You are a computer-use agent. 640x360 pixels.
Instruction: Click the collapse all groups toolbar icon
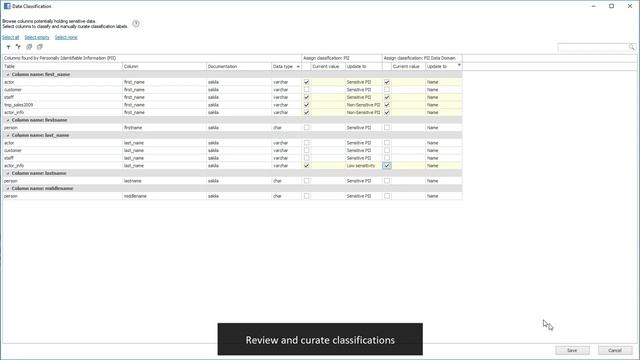(40, 47)
